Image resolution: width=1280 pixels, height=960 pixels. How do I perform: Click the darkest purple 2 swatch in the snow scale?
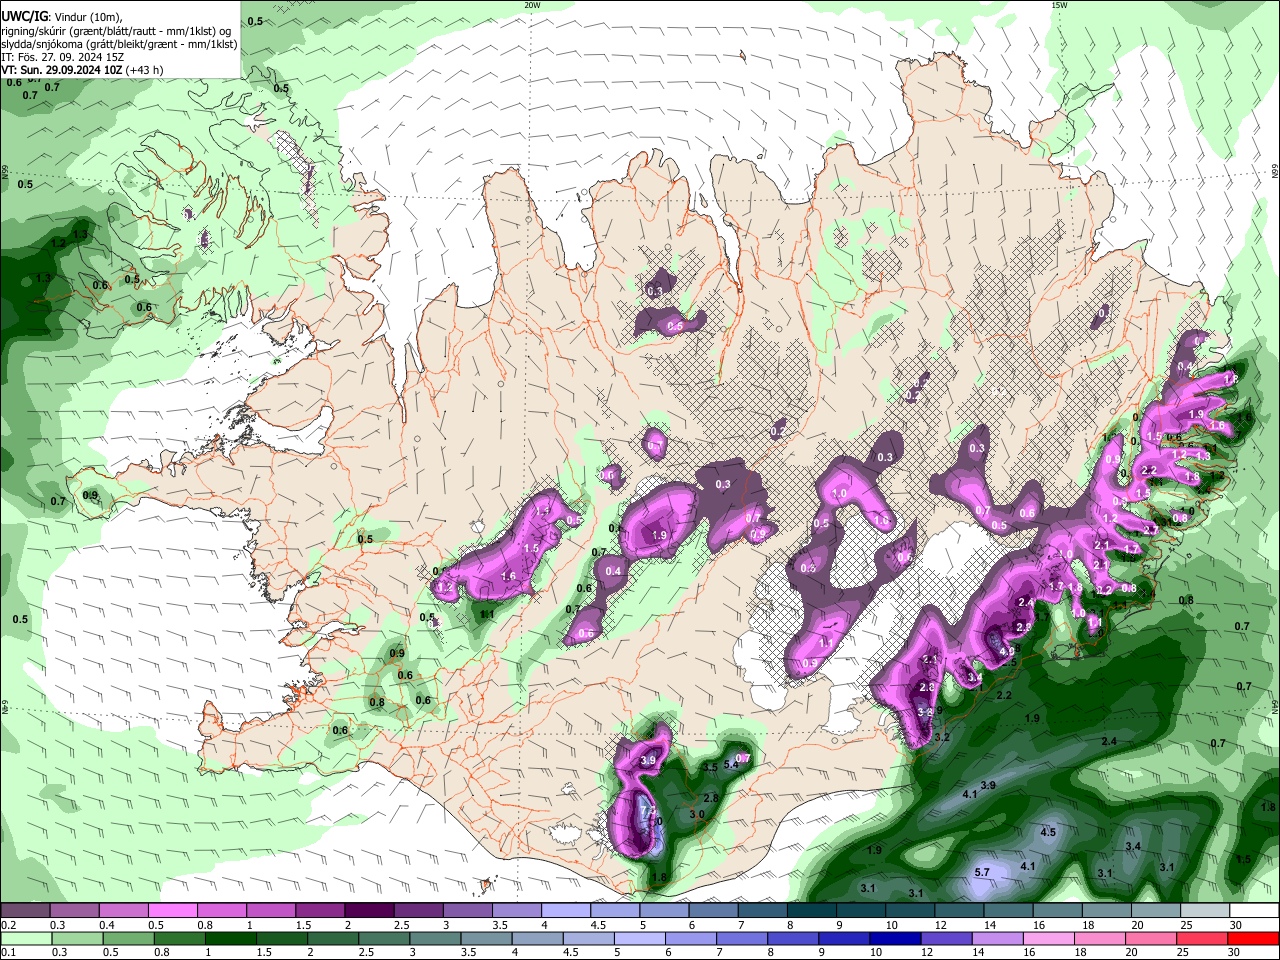pyautogui.click(x=368, y=910)
